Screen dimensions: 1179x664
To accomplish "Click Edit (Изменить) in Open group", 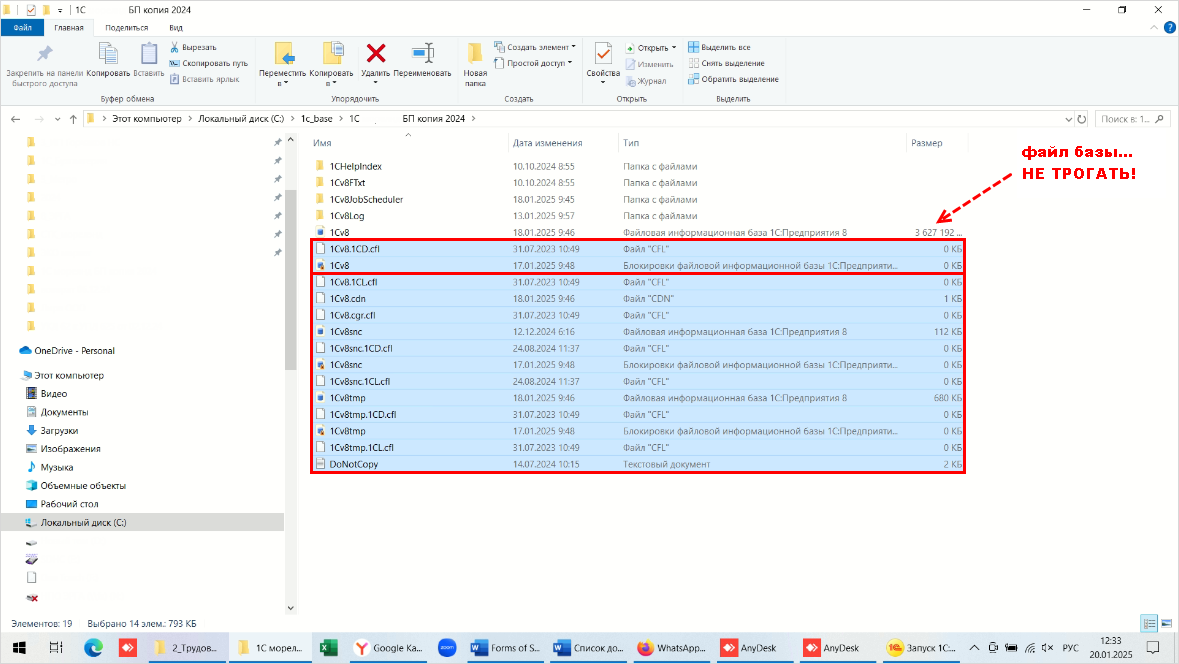I will (649, 64).
